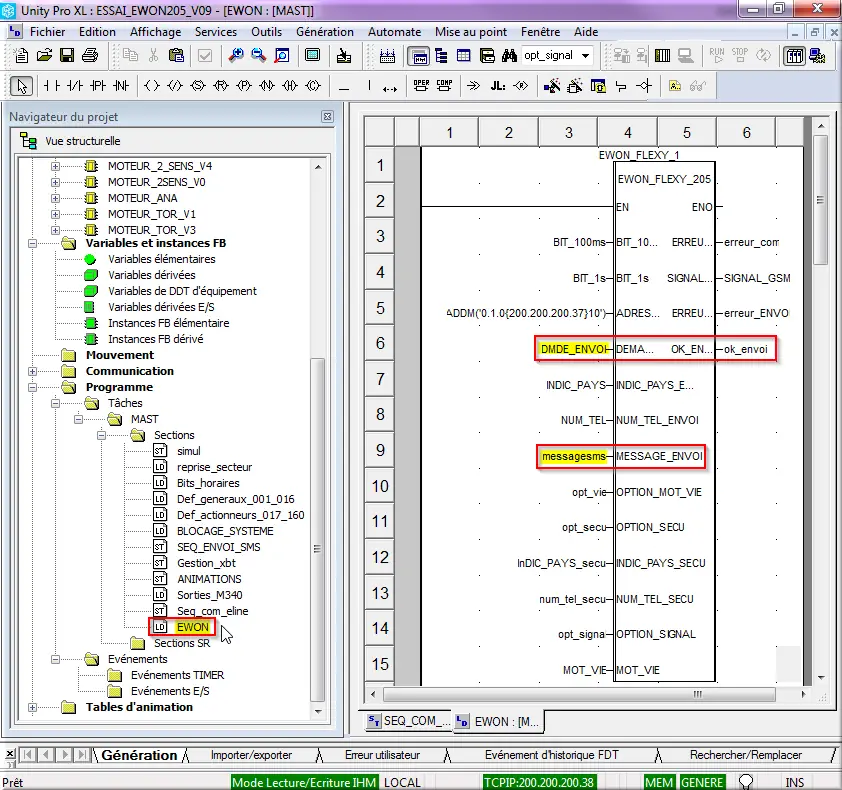Image resolution: width=842 pixels, height=790 pixels.
Task: Click the Print icon
Action: pos(90,55)
